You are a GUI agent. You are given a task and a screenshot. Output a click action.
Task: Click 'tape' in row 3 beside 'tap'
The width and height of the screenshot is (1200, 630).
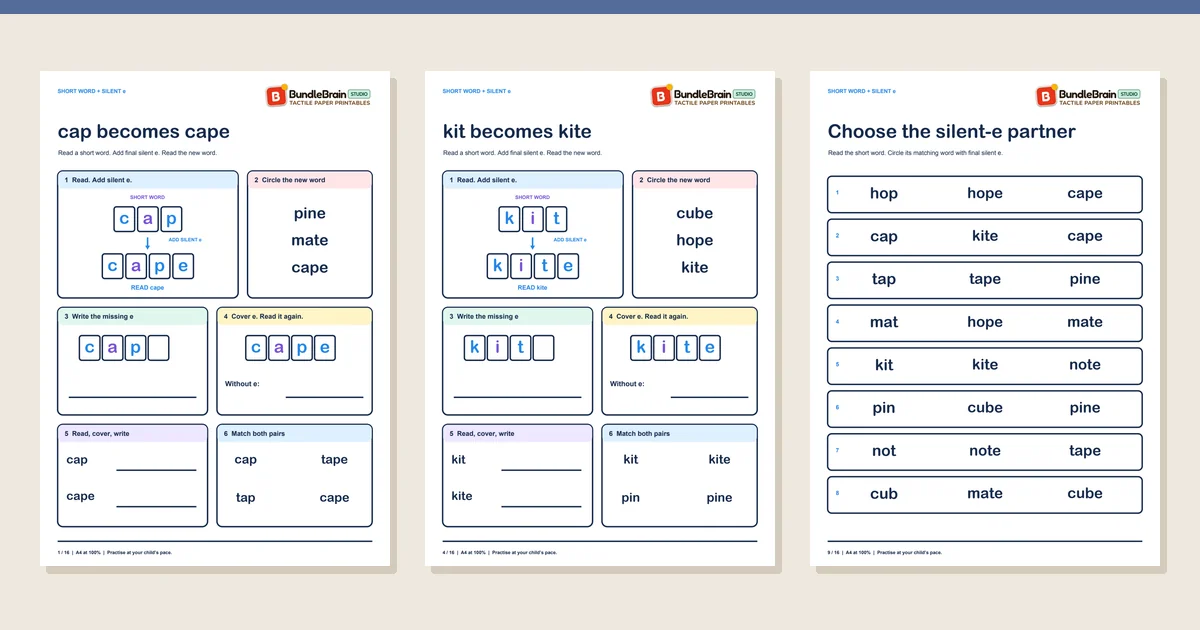[985, 280]
